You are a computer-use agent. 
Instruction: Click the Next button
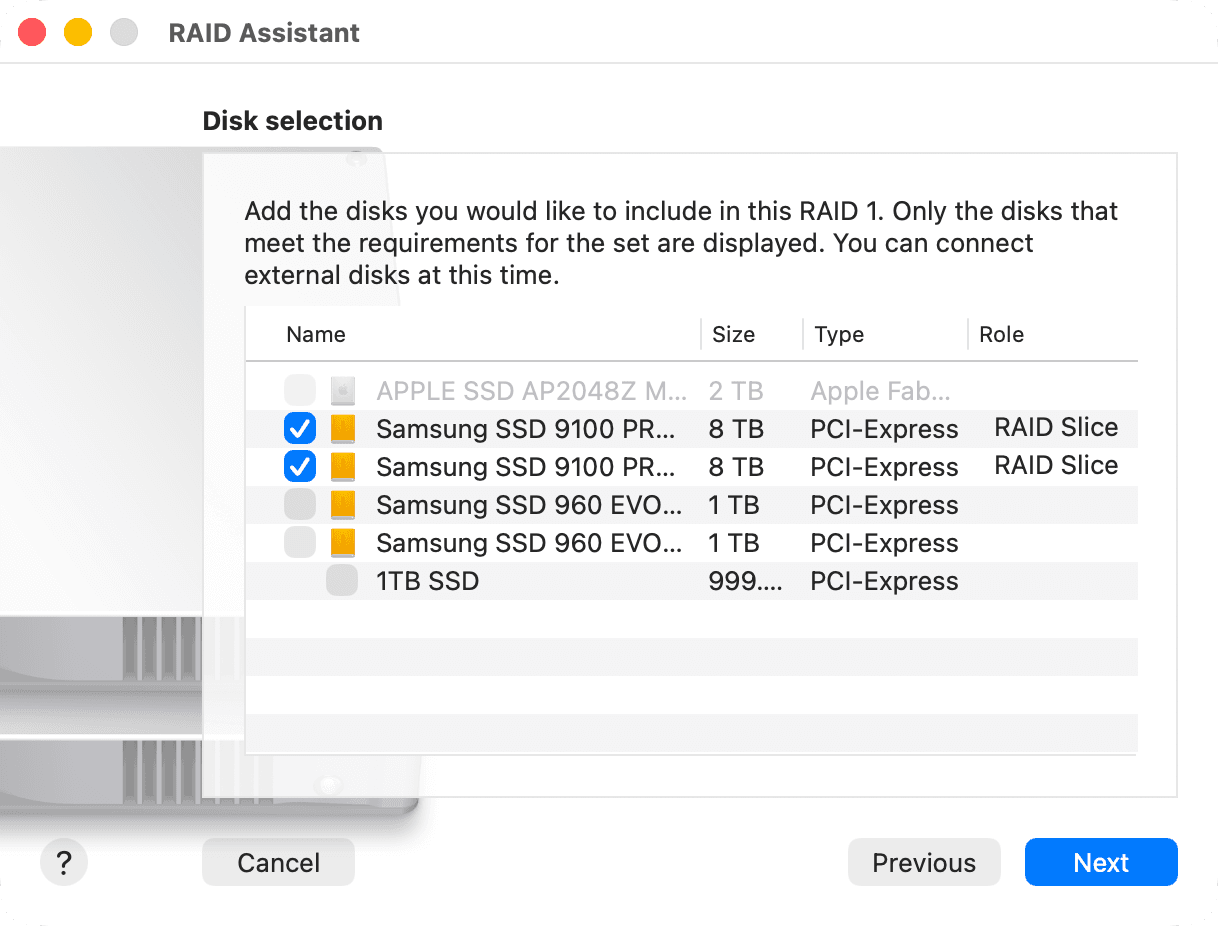pyautogui.click(x=1101, y=861)
